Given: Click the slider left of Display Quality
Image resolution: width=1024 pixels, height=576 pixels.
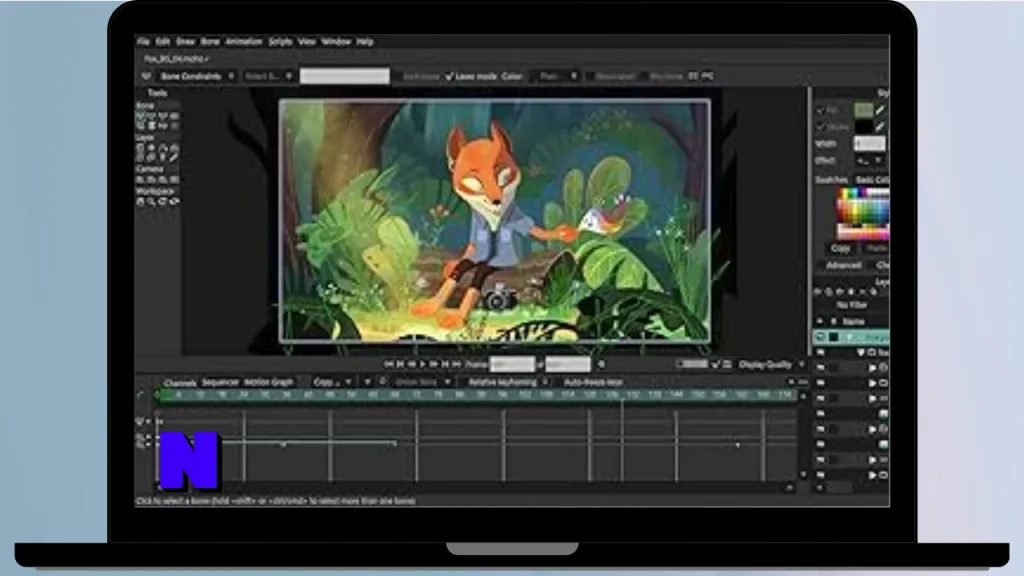Looking at the screenshot, I should [x=692, y=364].
